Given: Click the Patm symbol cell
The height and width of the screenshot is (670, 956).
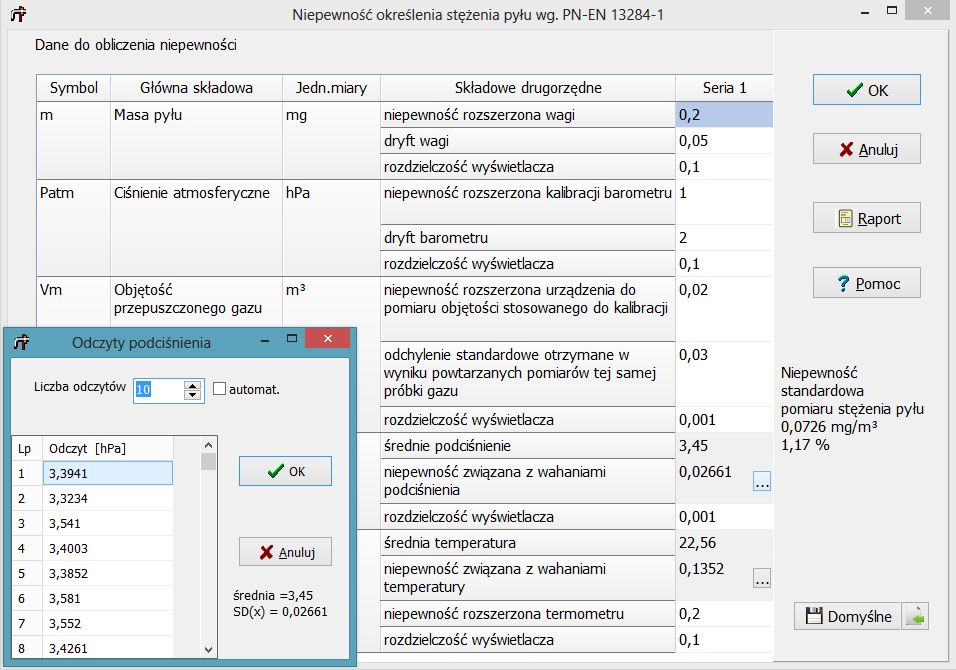Looking at the screenshot, I should click(x=74, y=228).
